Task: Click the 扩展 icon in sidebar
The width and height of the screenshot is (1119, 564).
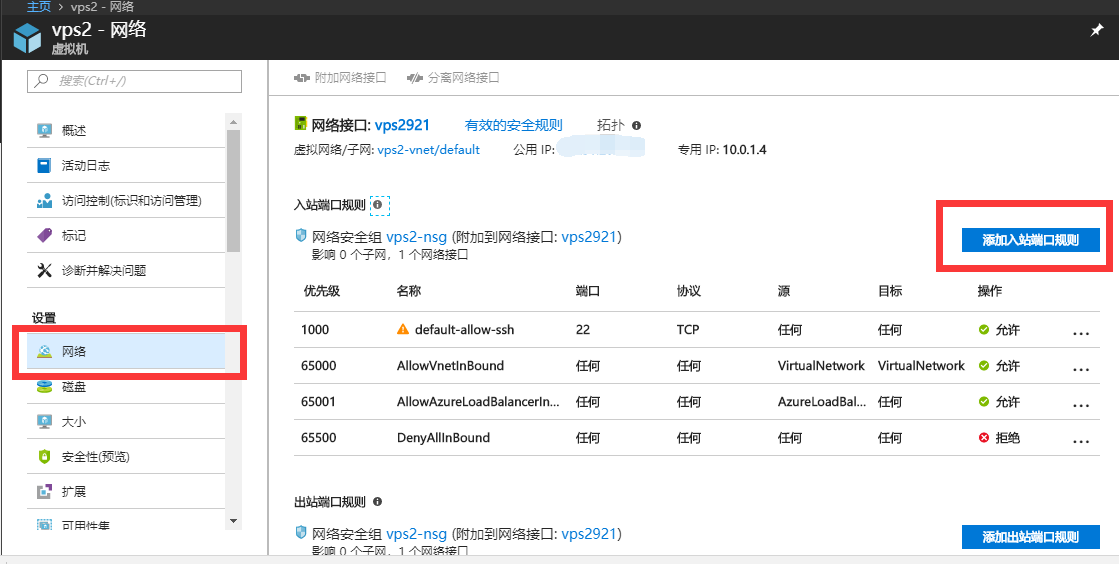Action: pos(44,492)
